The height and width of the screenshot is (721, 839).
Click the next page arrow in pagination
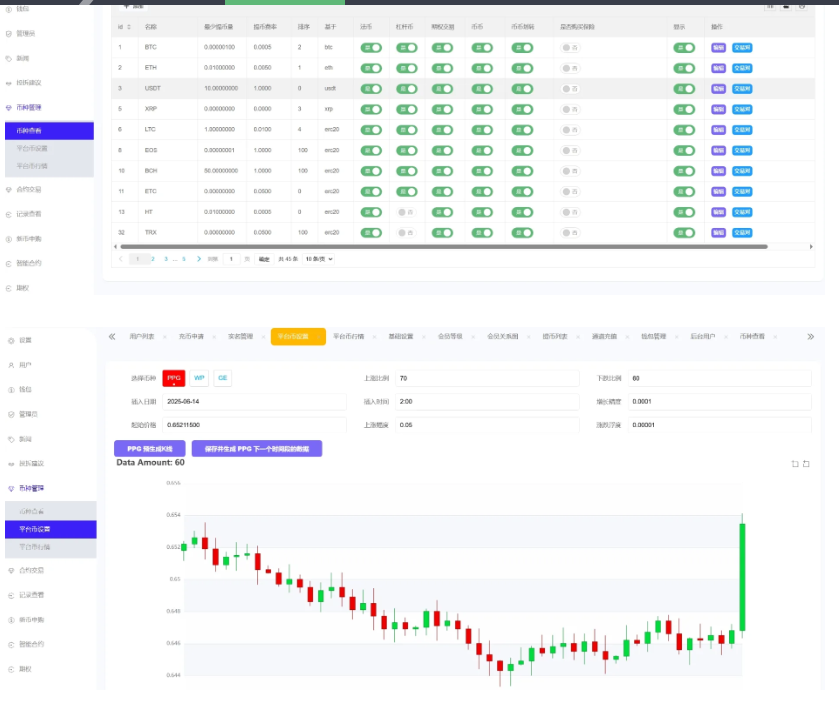click(x=199, y=259)
